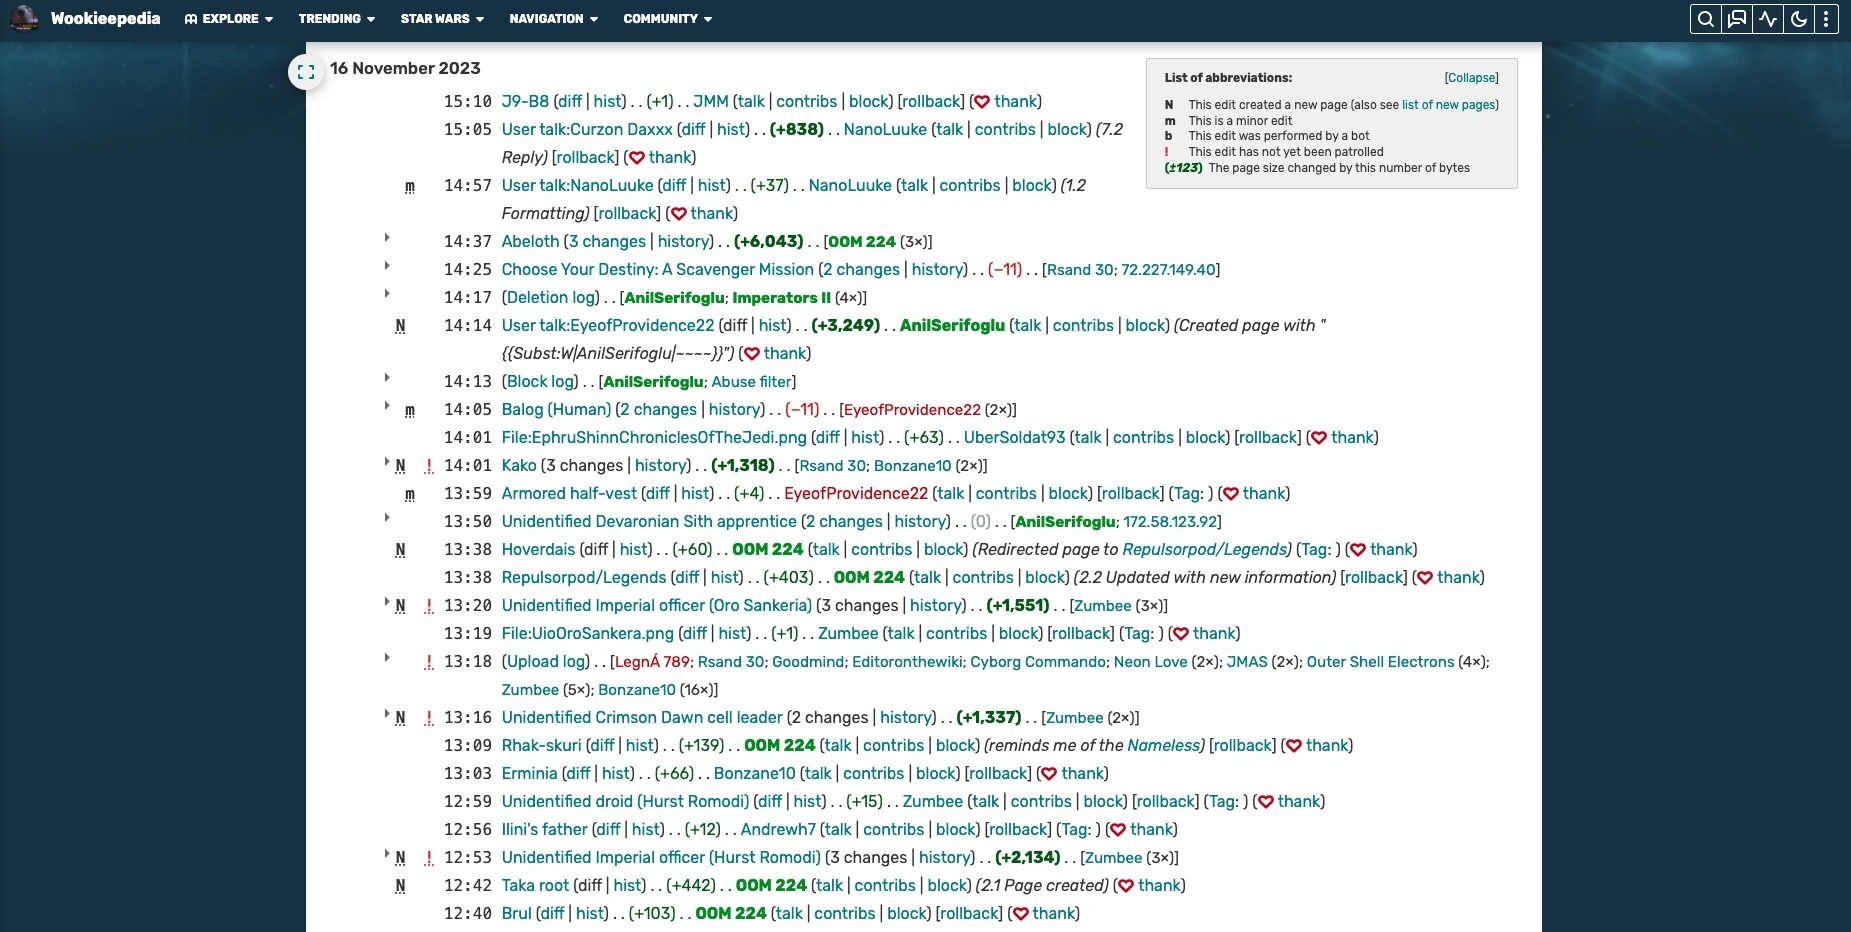Click the heart icon in the Taka root row

point(1126,886)
